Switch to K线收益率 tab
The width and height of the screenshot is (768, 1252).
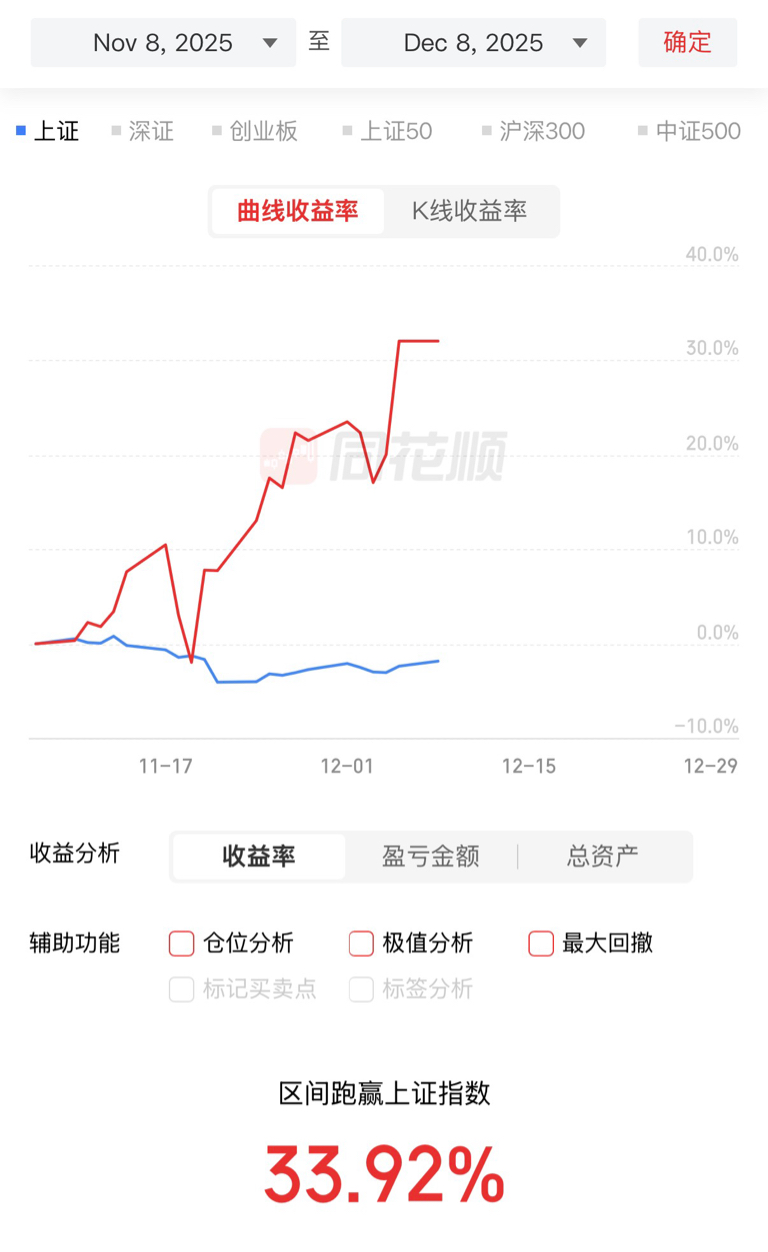469,211
